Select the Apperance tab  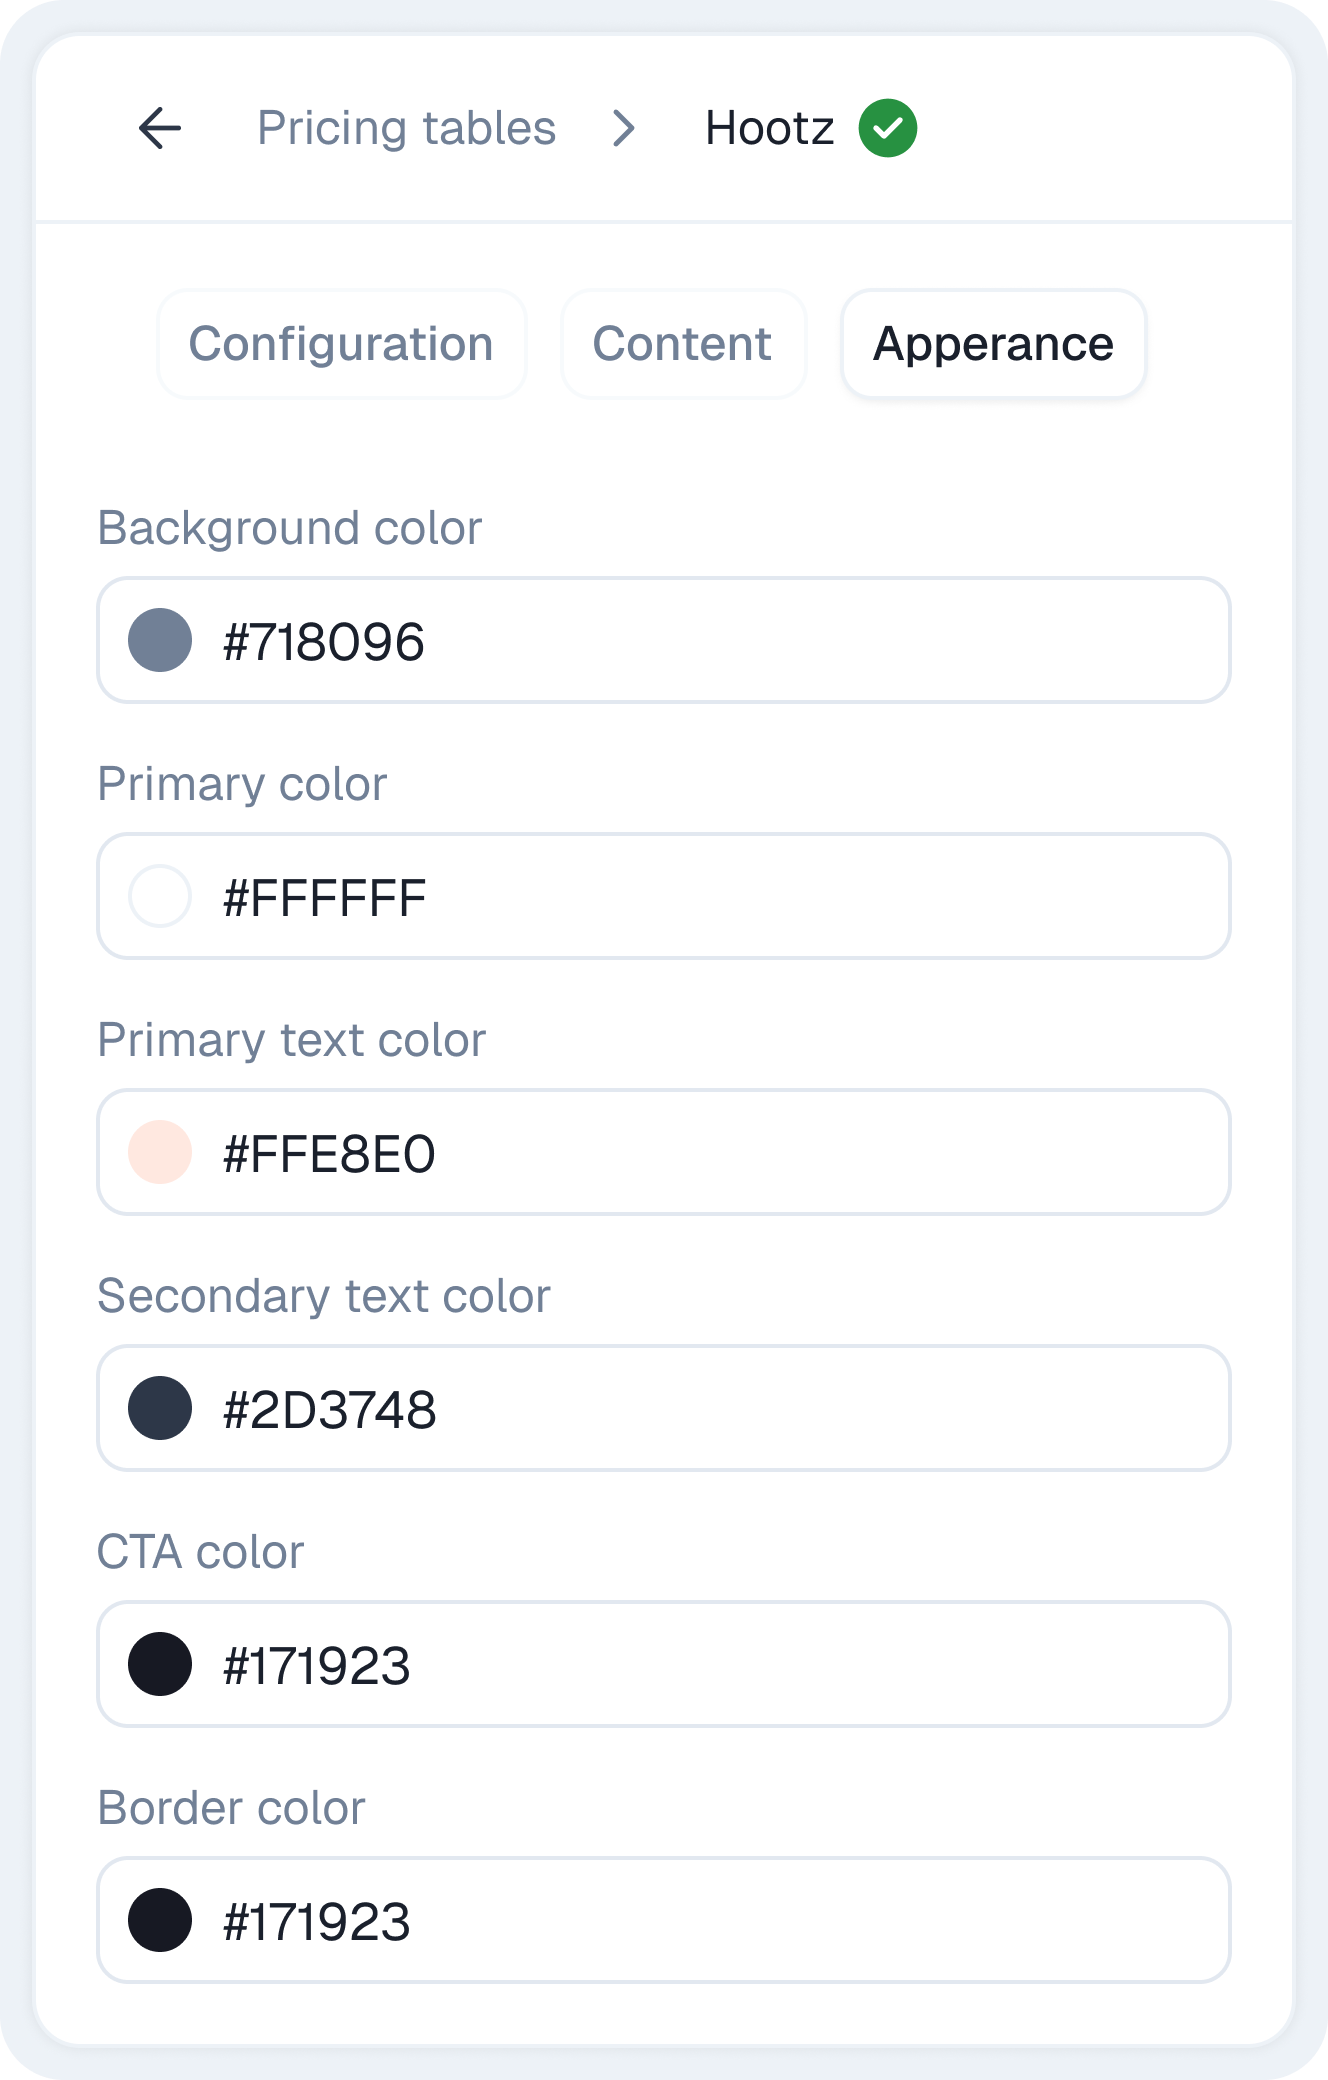(x=993, y=344)
